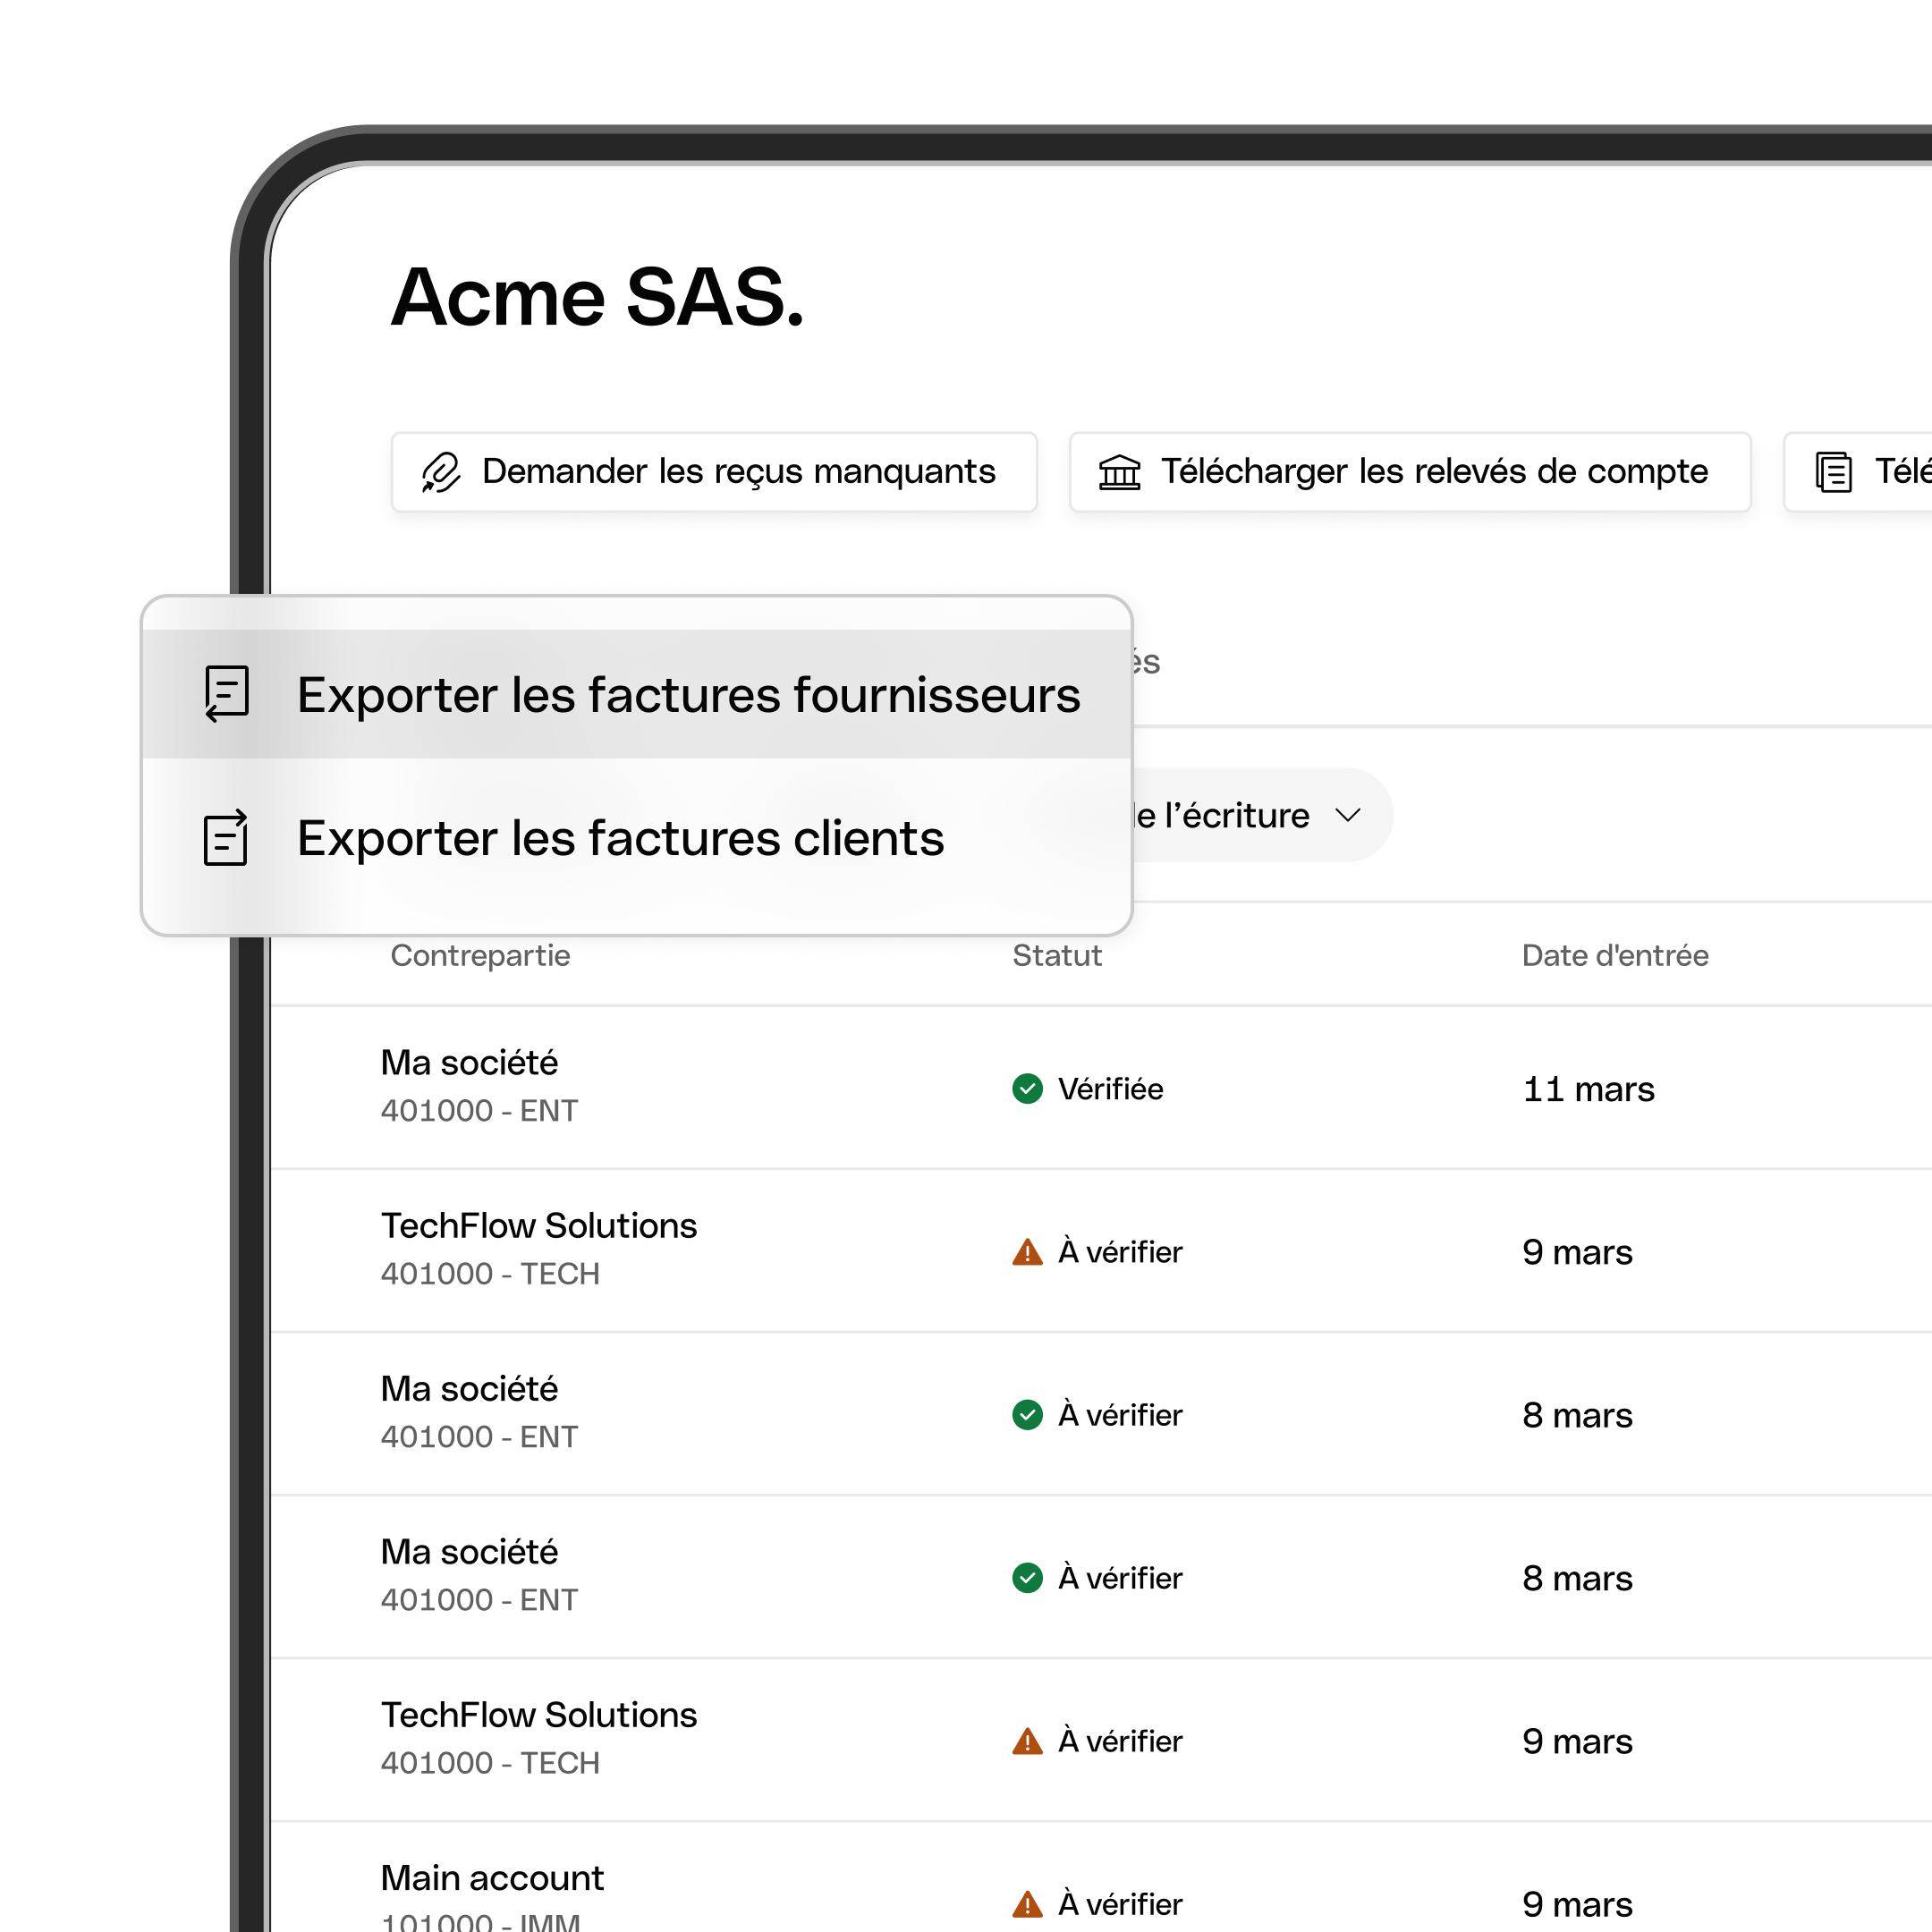This screenshot has width=1932, height=1932.
Task: Click the Date d'entrée column header
Action: pos(1615,955)
